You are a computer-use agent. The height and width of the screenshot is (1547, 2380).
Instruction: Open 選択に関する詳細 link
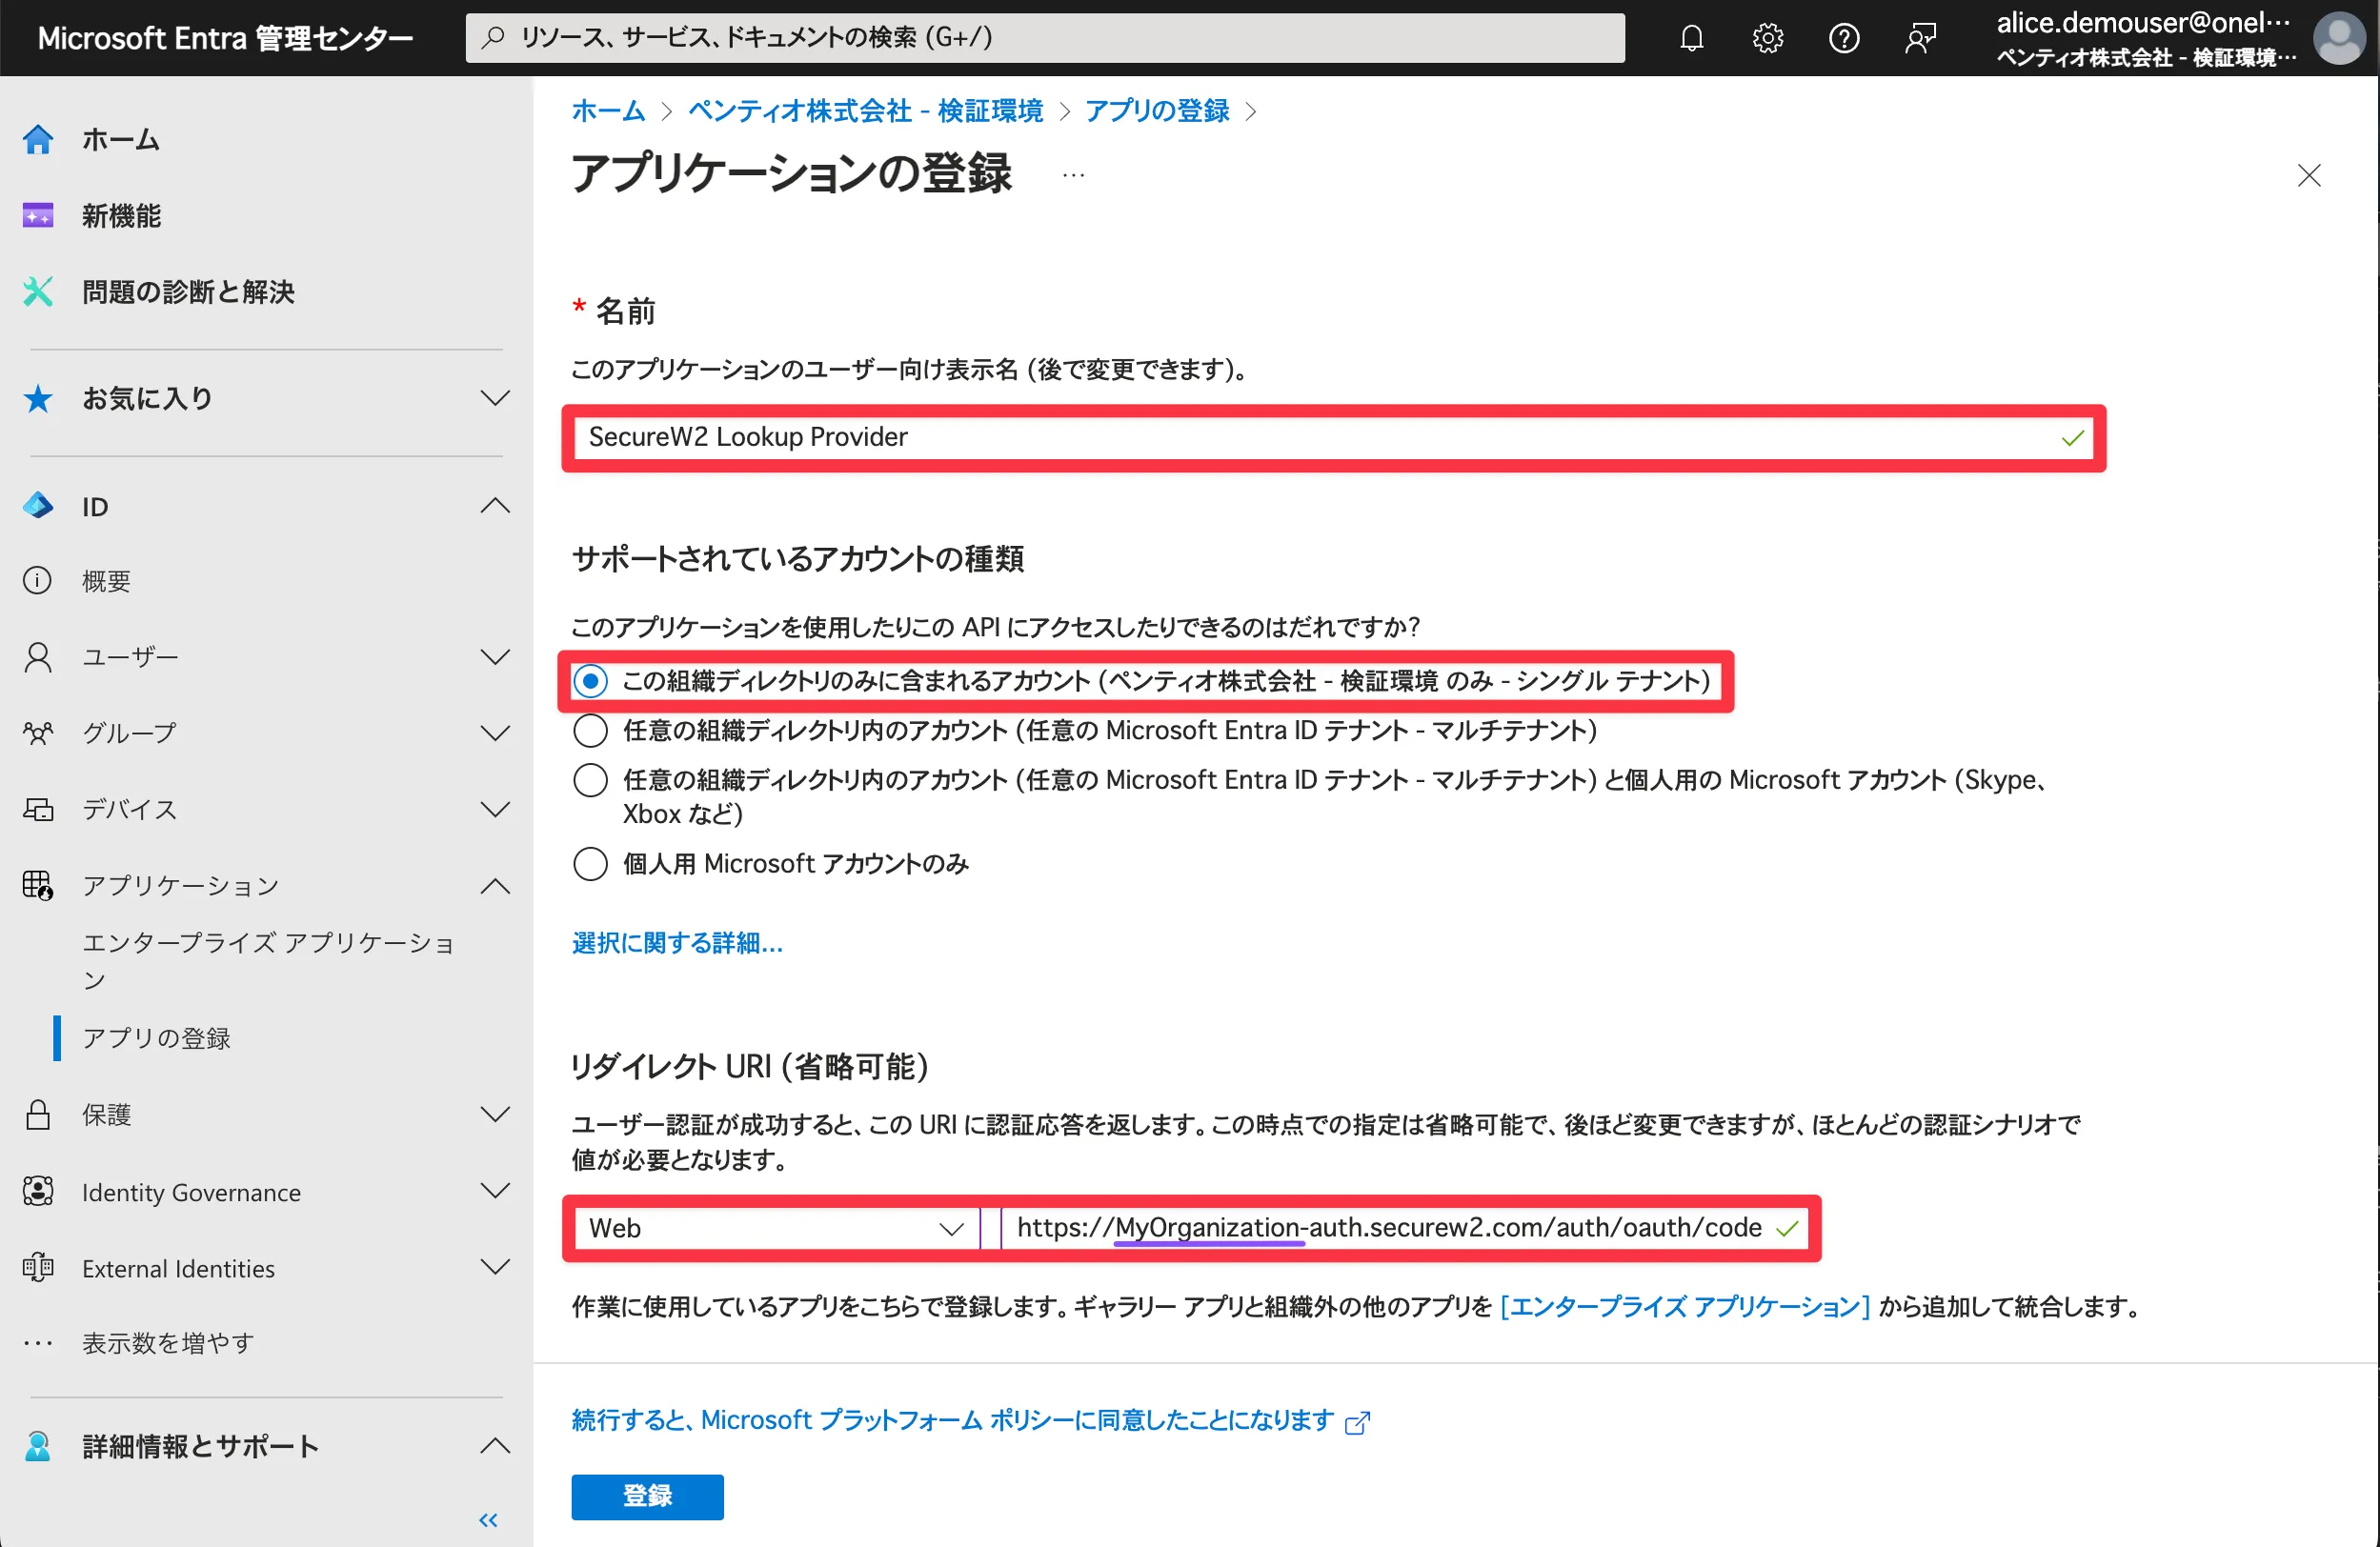pos(677,942)
